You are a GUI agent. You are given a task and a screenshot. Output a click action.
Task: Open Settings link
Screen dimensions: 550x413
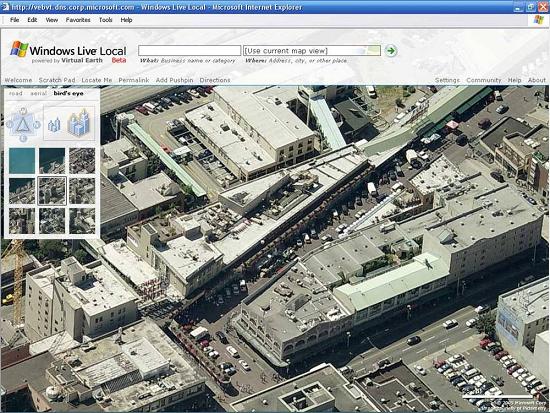[447, 80]
